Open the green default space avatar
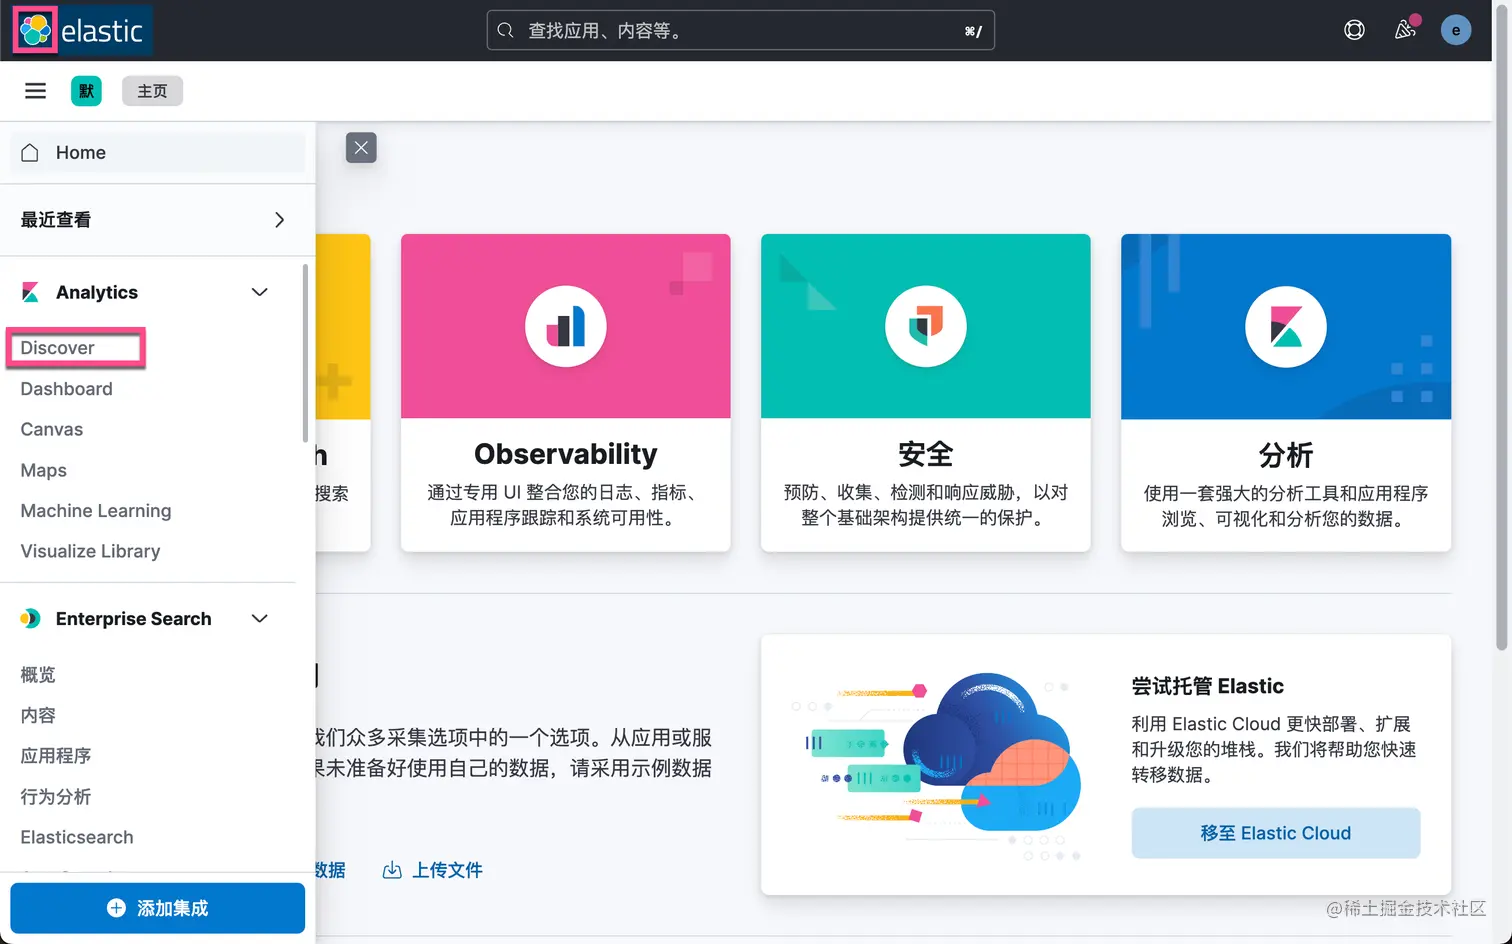 point(86,91)
